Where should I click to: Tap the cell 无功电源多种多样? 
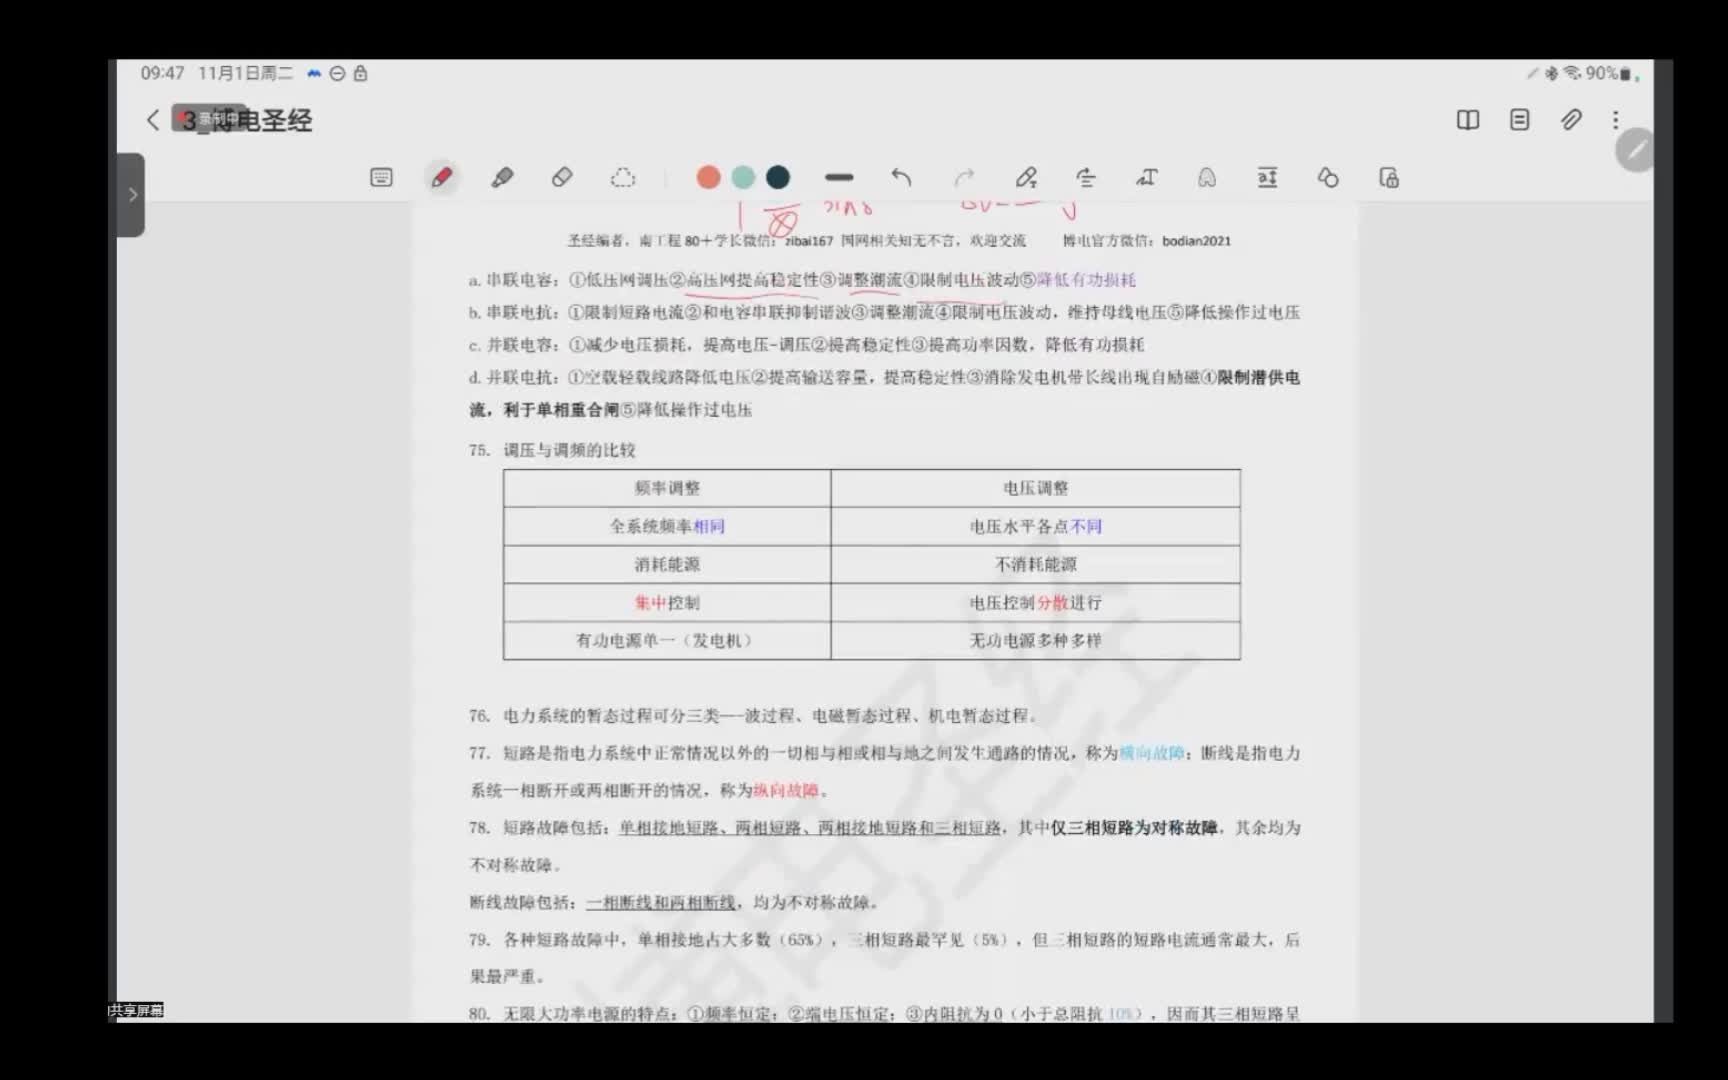pyautogui.click(x=1036, y=640)
